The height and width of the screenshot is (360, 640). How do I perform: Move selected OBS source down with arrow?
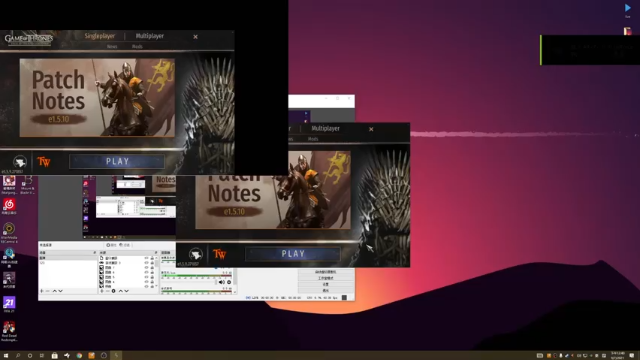click(127, 291)
